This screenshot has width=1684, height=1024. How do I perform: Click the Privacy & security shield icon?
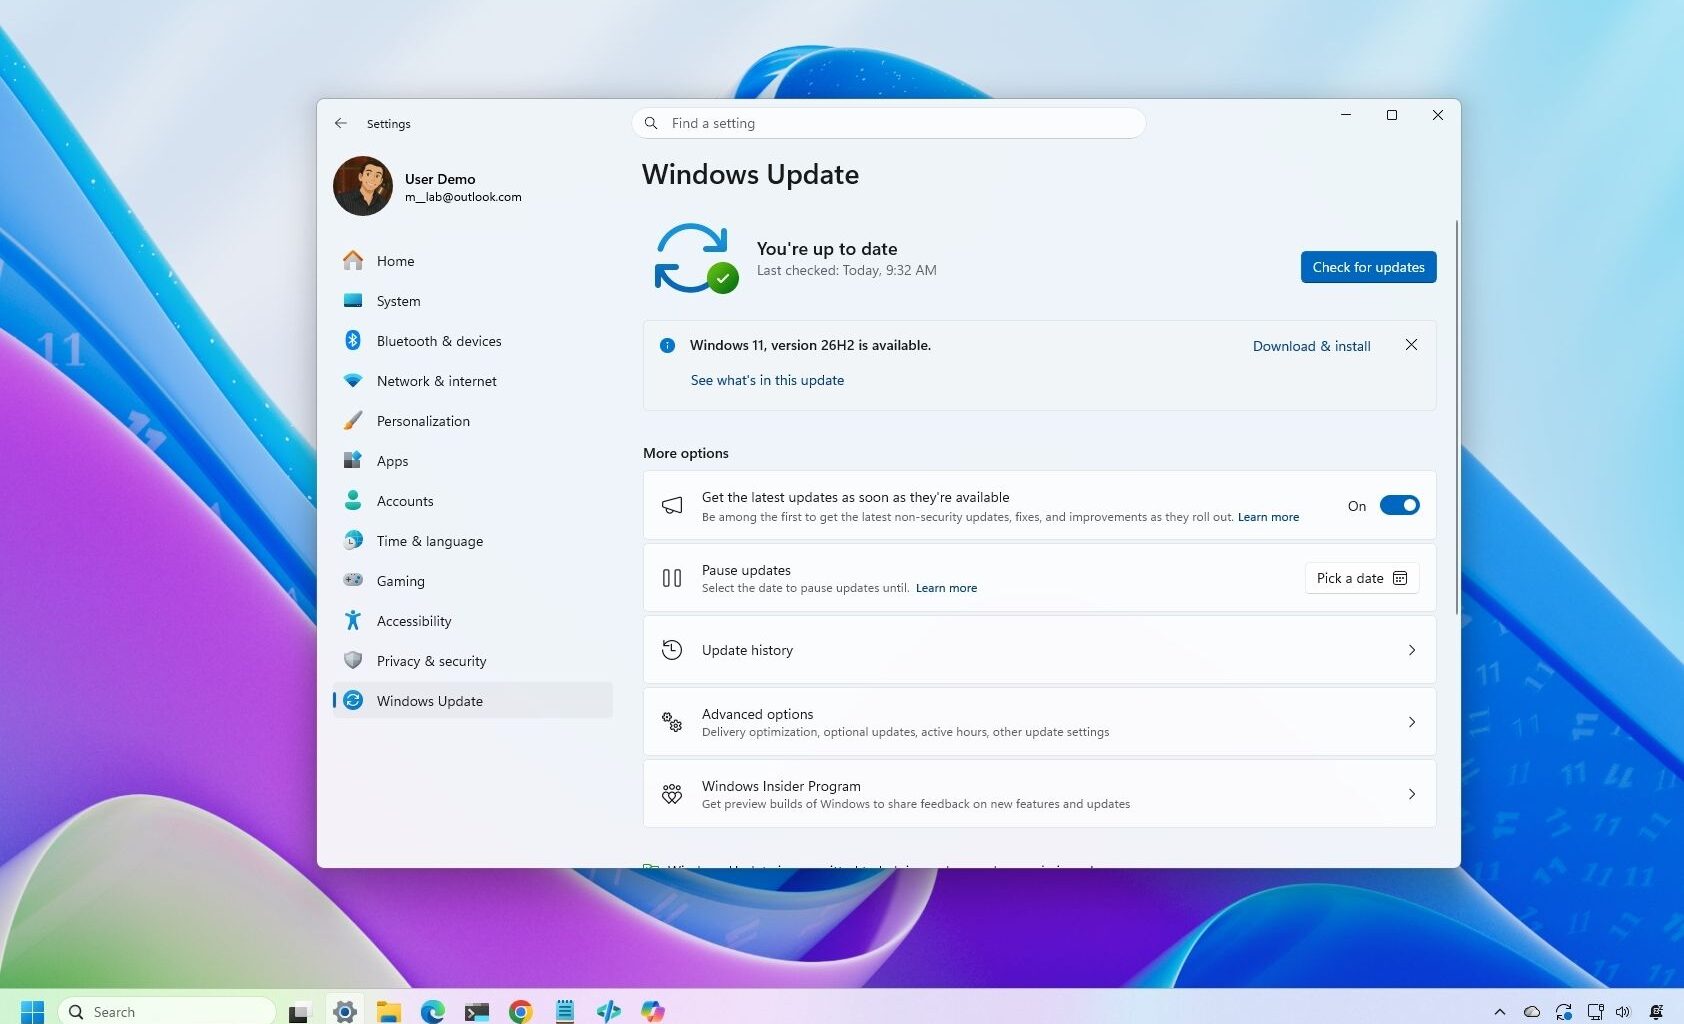coord(353,660)
